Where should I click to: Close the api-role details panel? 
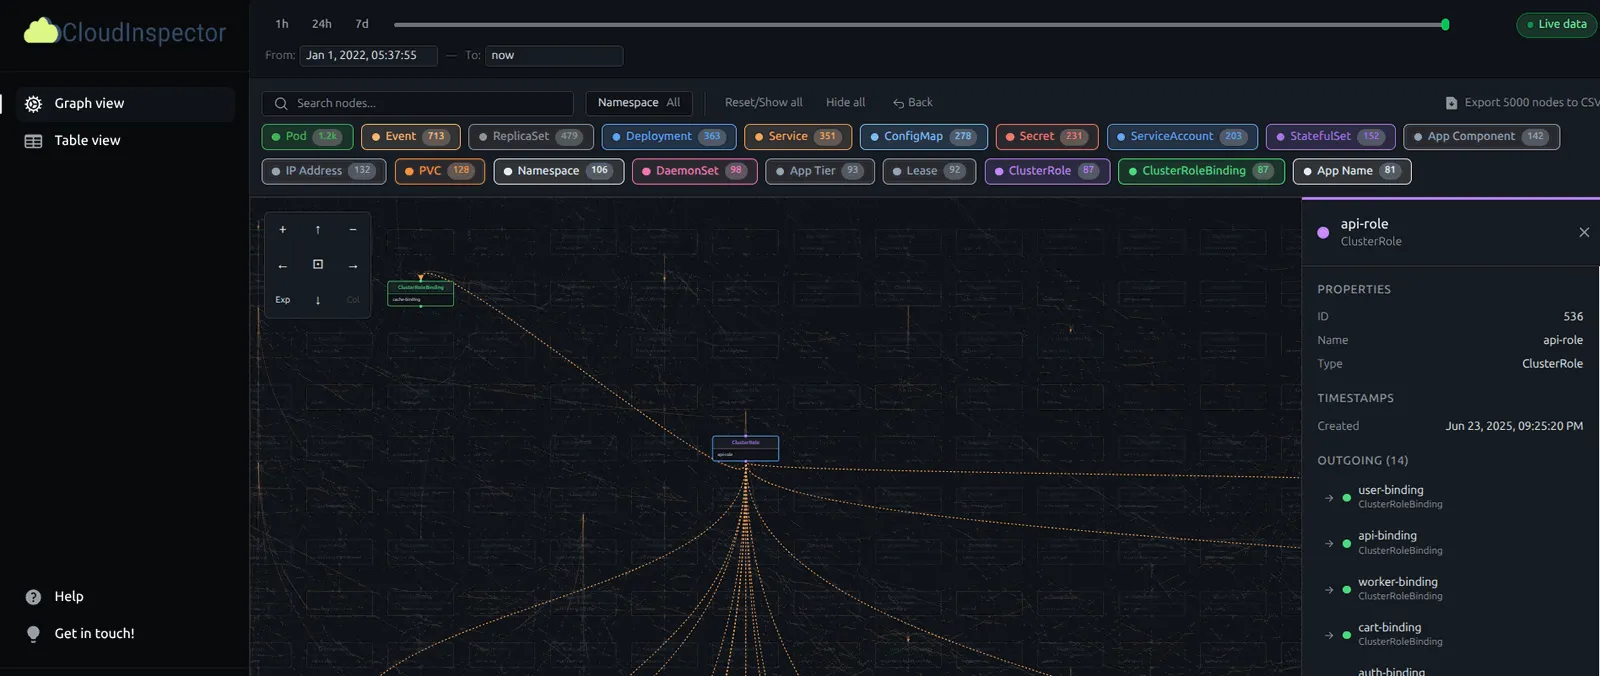pos(1584,232)
